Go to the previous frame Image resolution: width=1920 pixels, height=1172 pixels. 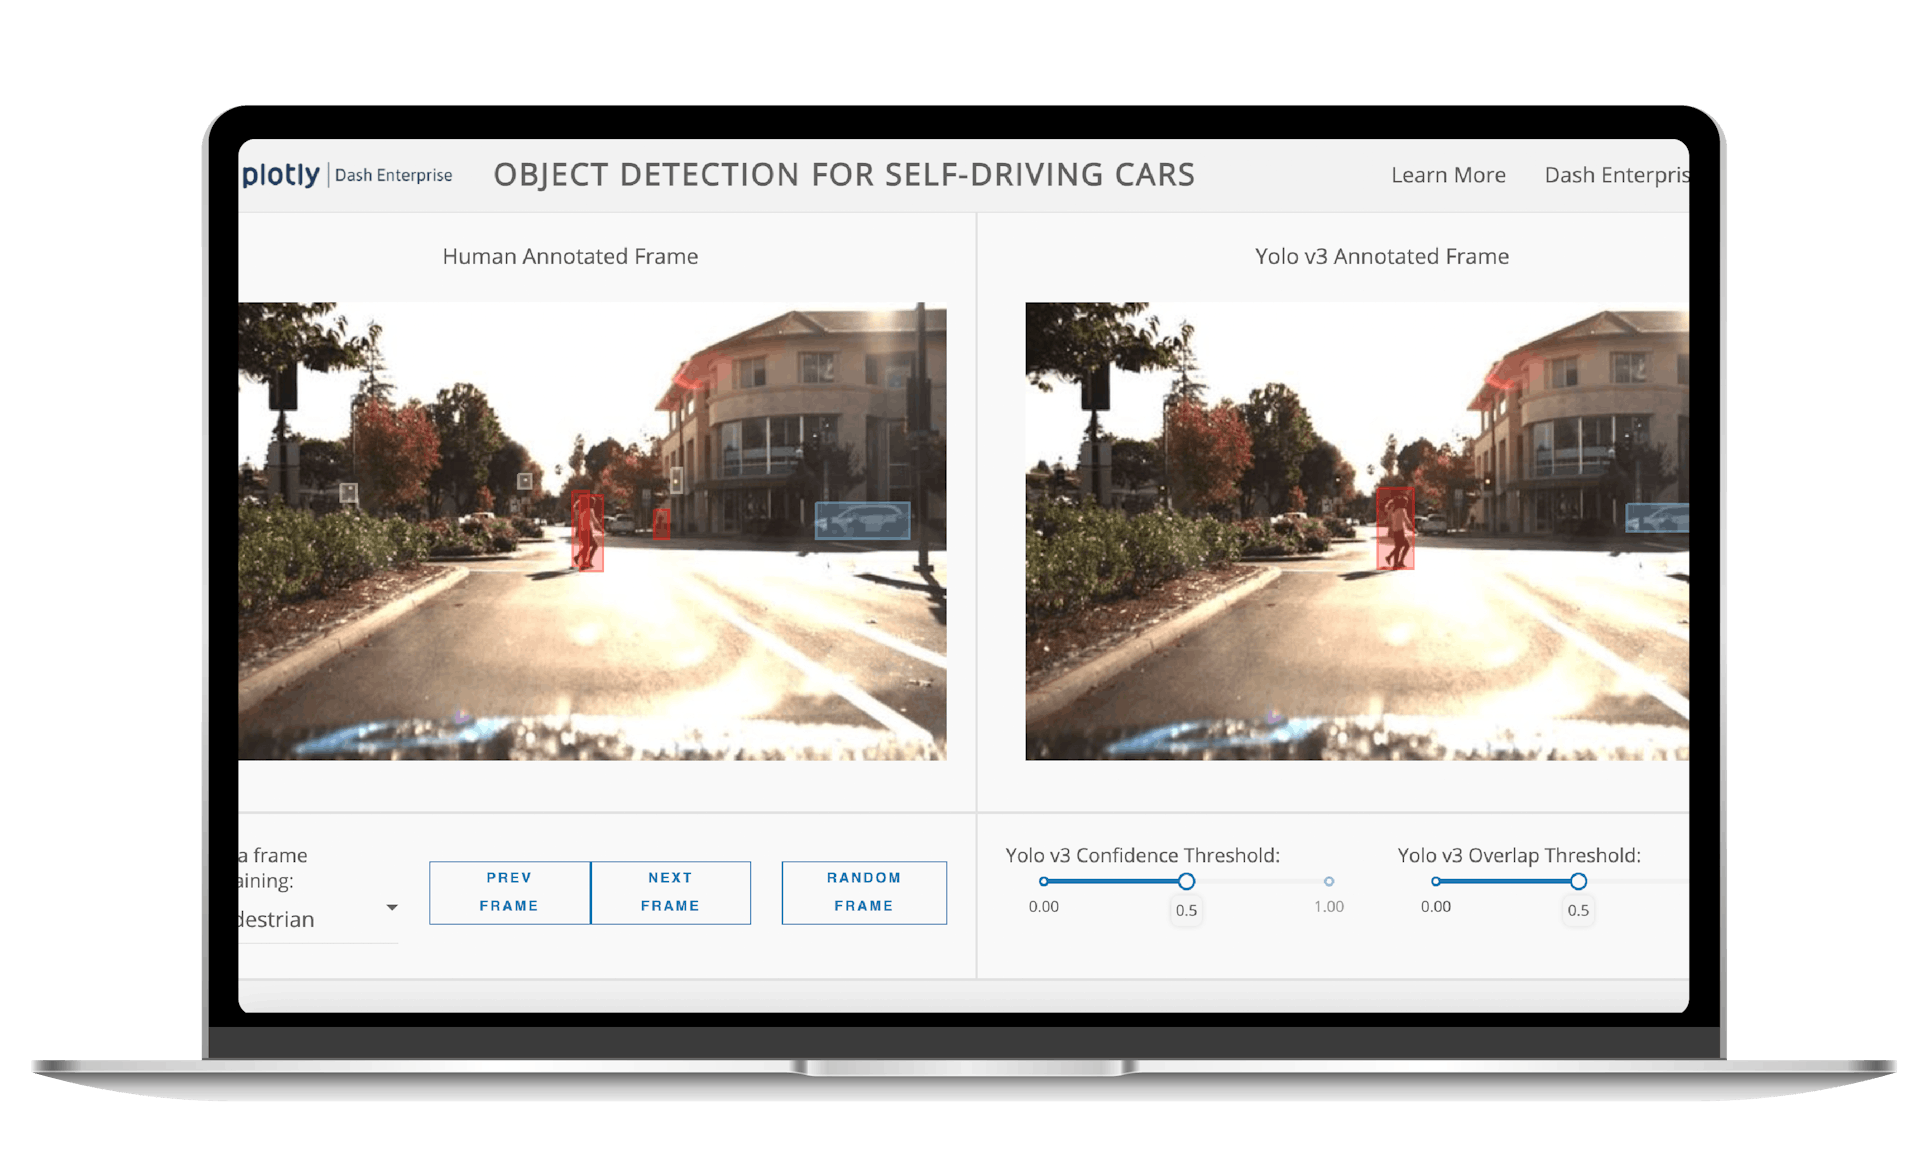pyautogui.click(x=509, y=892)
